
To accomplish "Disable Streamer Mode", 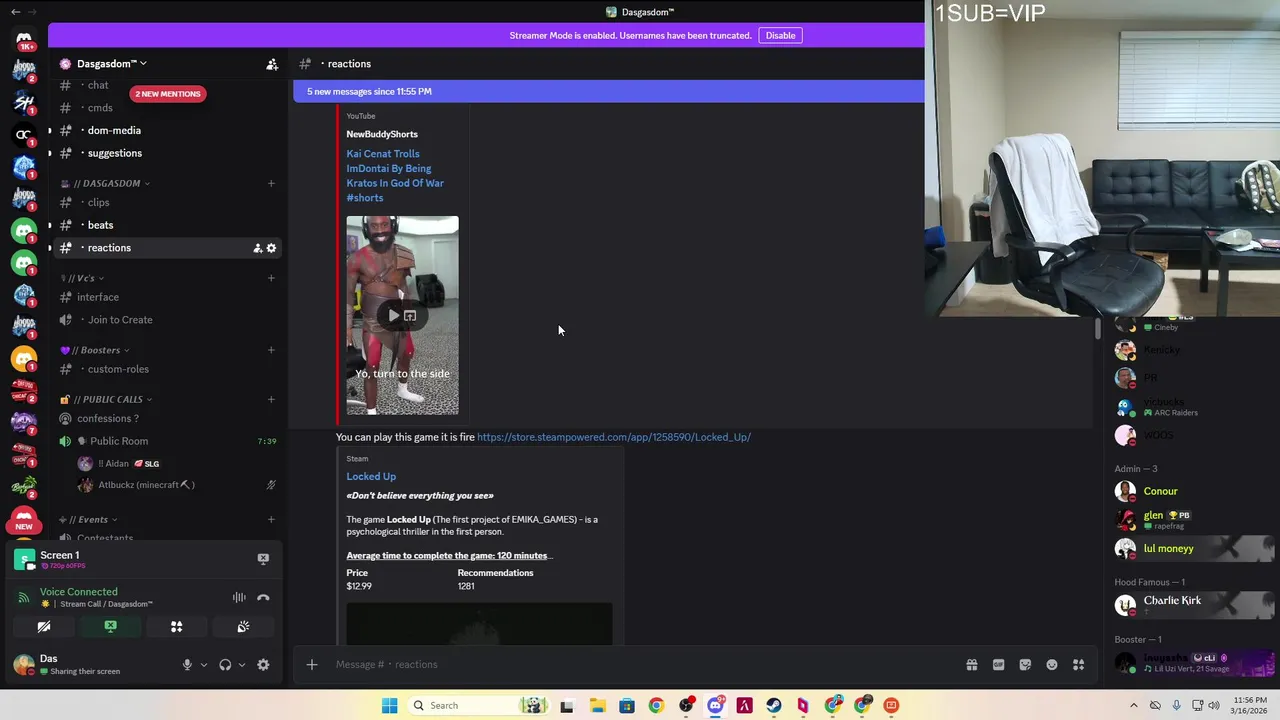I will tap(780, 35).
